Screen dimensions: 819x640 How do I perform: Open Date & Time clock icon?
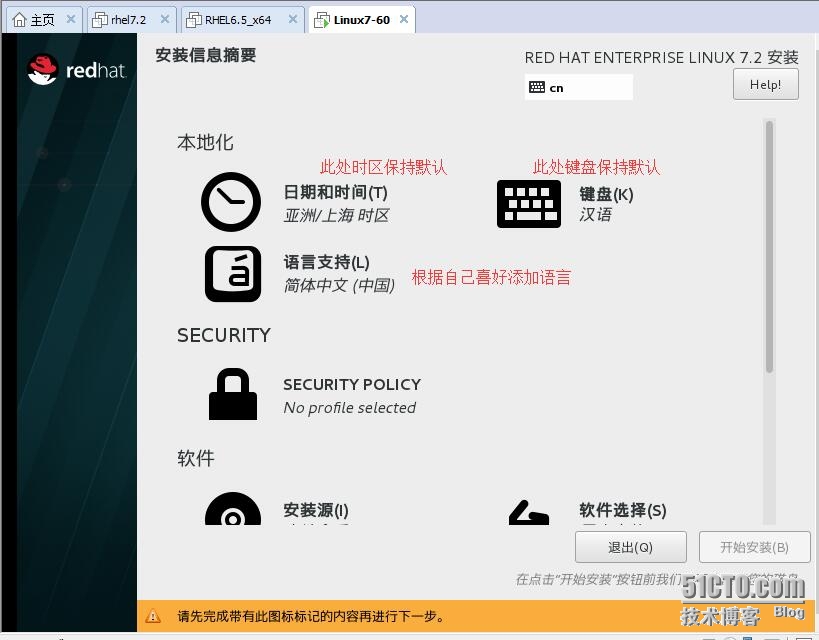pyautogui.click(x=231, y=202)
